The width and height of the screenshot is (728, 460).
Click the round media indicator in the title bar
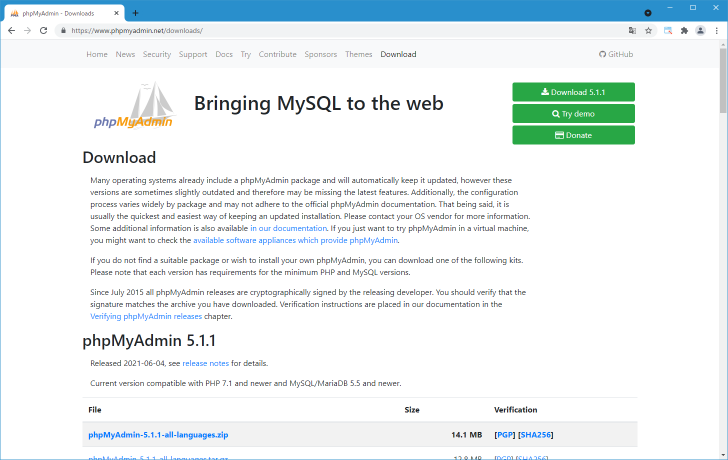(x=648, y=13)
